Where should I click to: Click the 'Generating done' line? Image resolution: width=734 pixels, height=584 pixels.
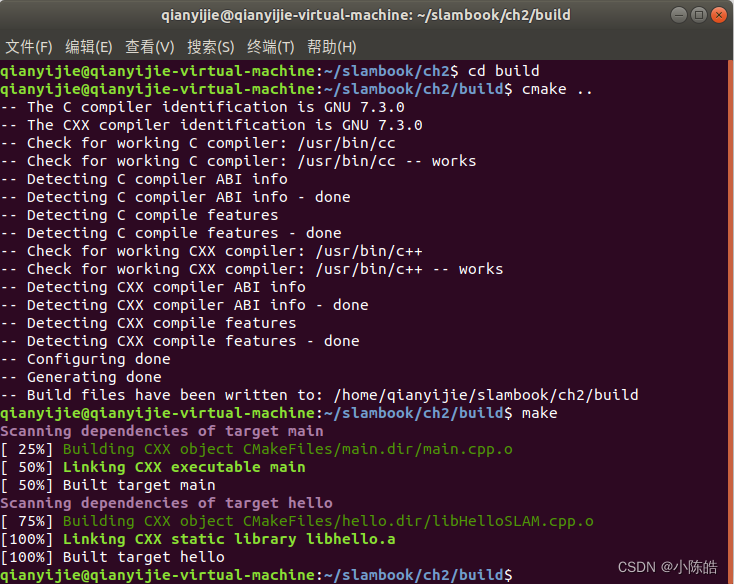click(x=81, y=377)
